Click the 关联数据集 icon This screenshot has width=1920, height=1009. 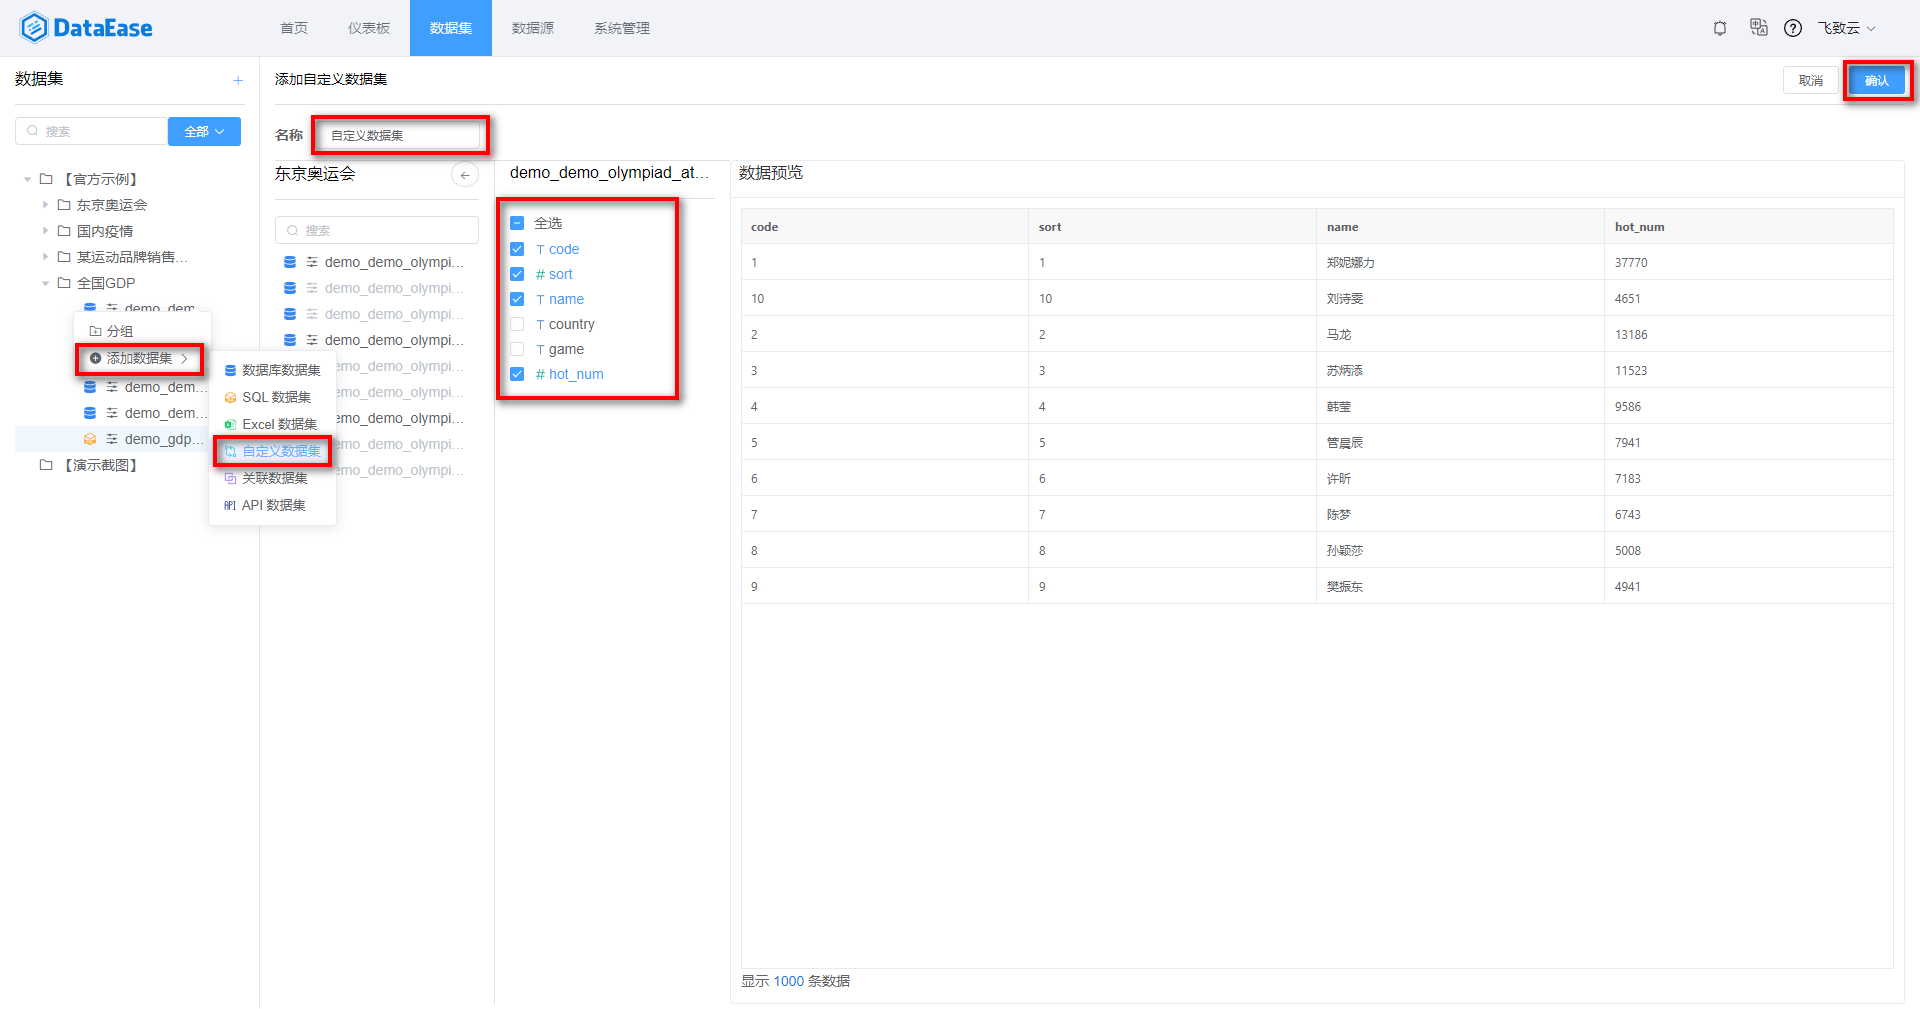coord(230,478)
